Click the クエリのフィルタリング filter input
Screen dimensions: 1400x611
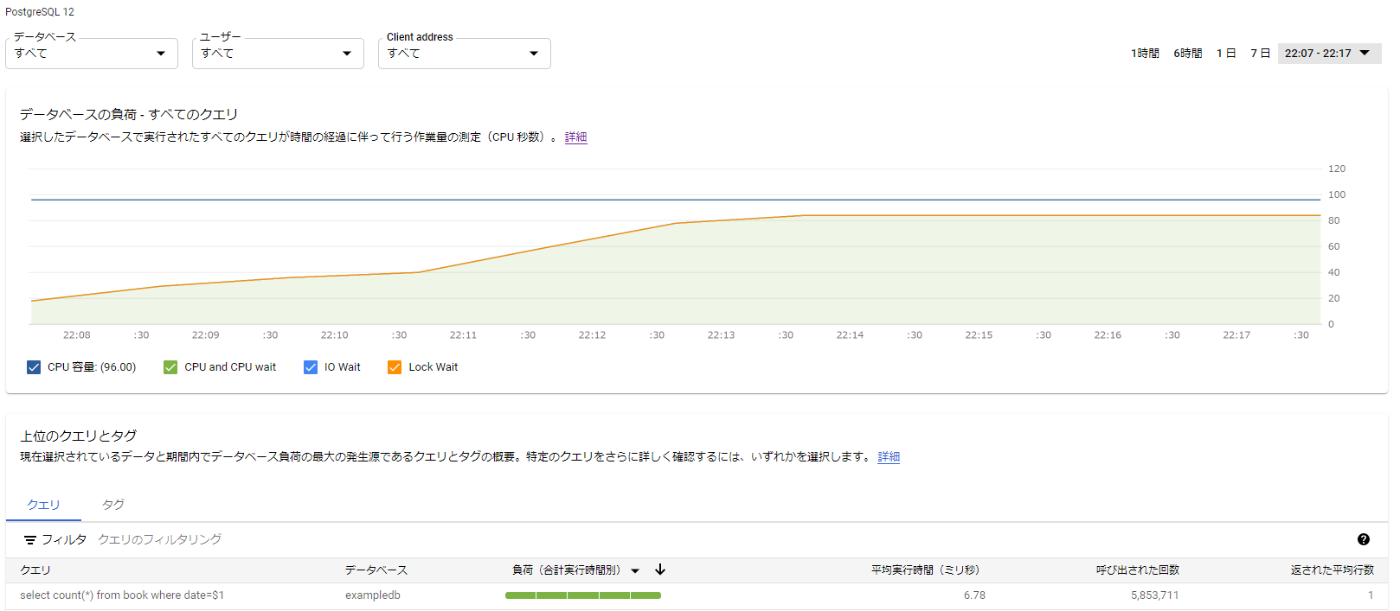tap(160, 540)
